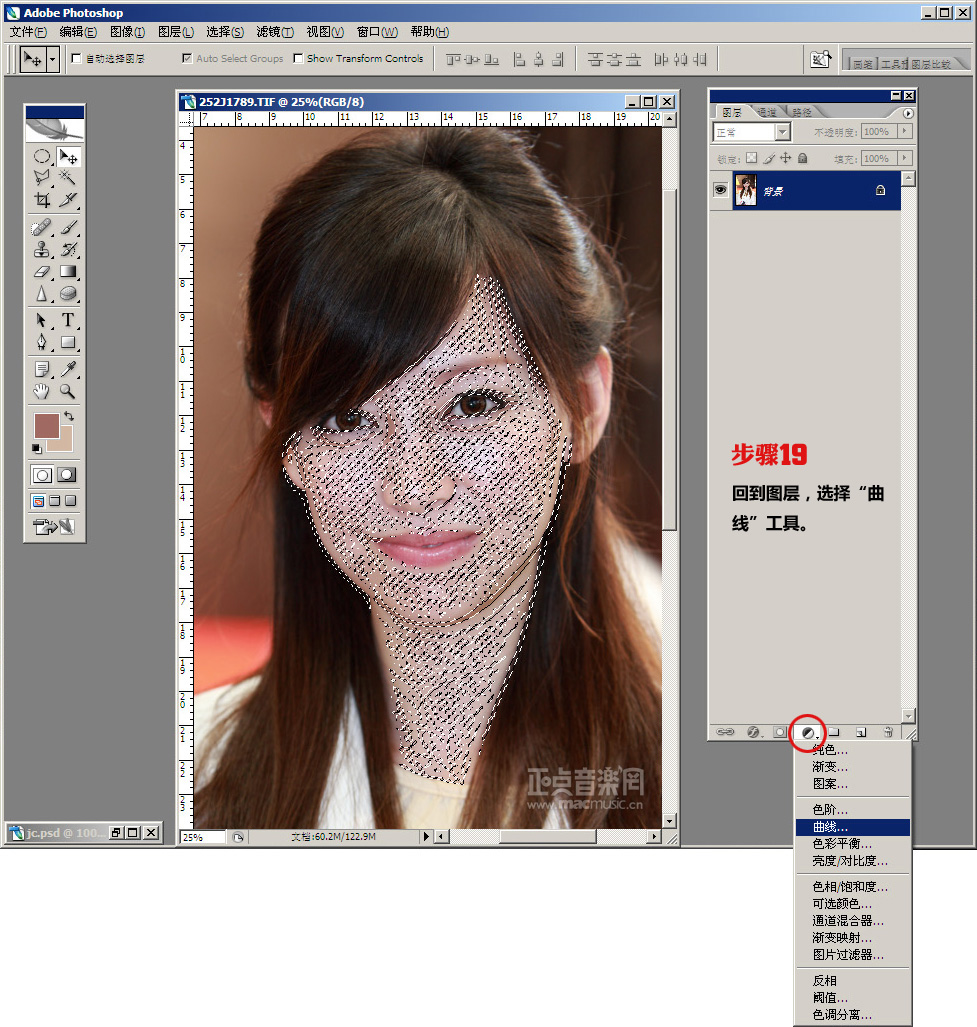Select the Elliptical Marquee tool
The image size is (977, 1027).
tap(42, 157)
